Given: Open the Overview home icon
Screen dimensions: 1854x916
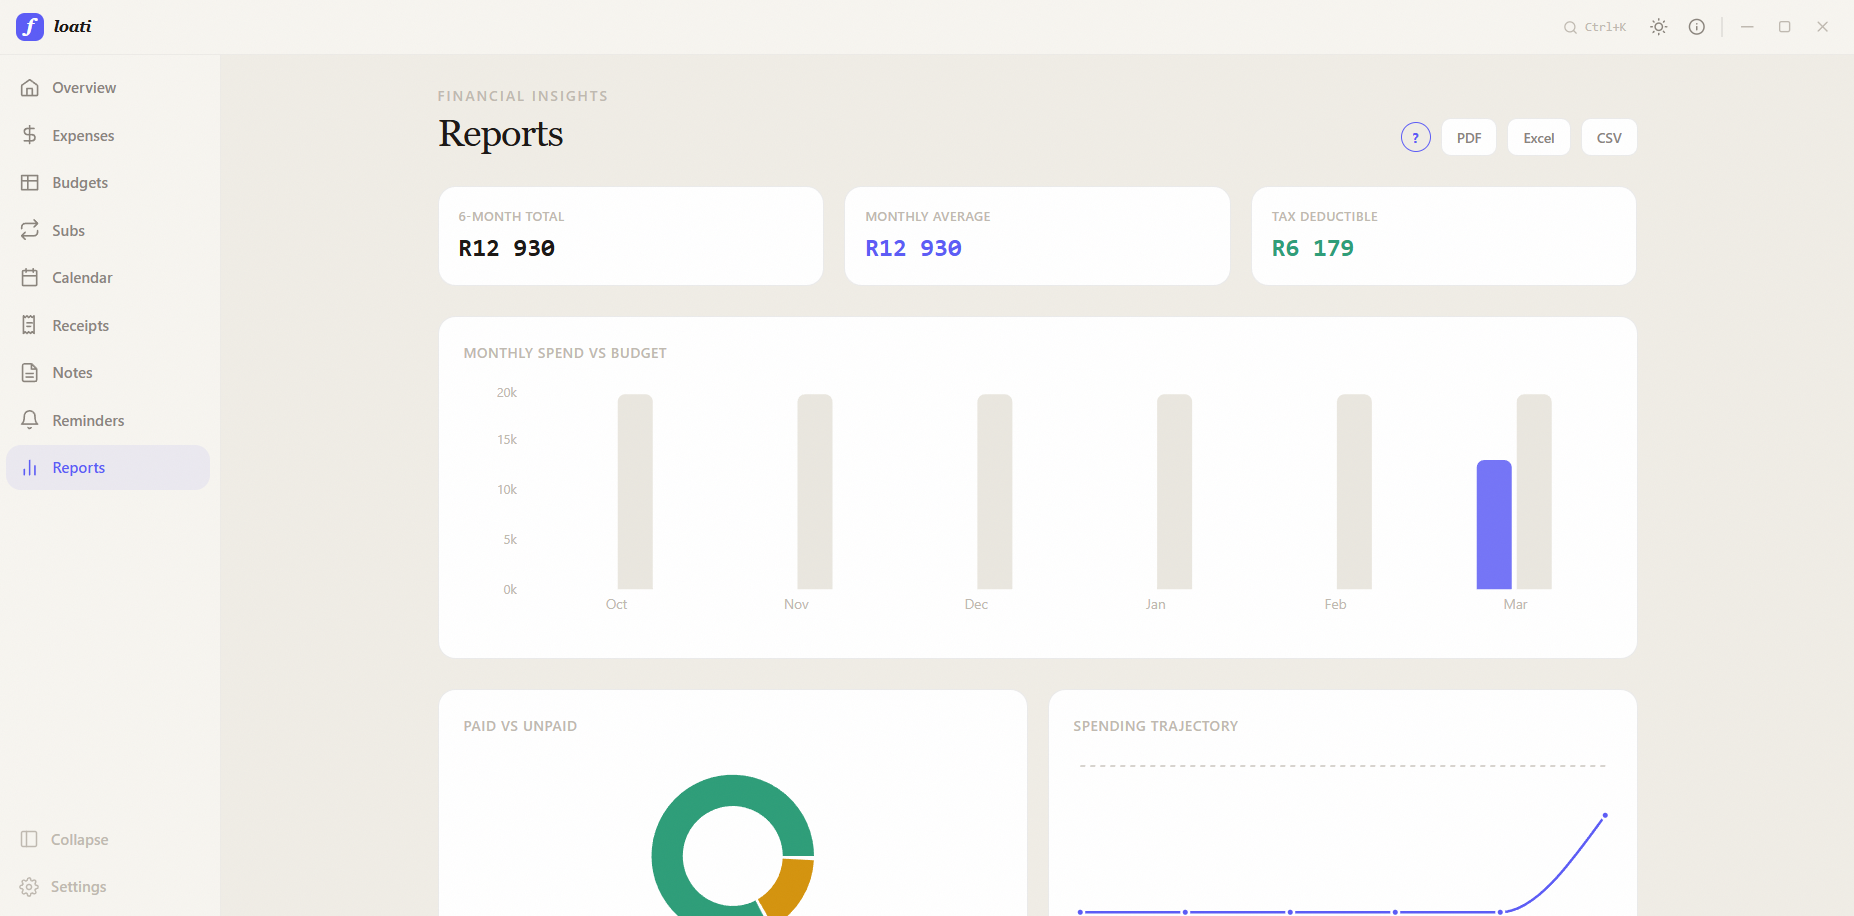Looking at the screenshot, I should pyautogui.click(x=30, y=88).
